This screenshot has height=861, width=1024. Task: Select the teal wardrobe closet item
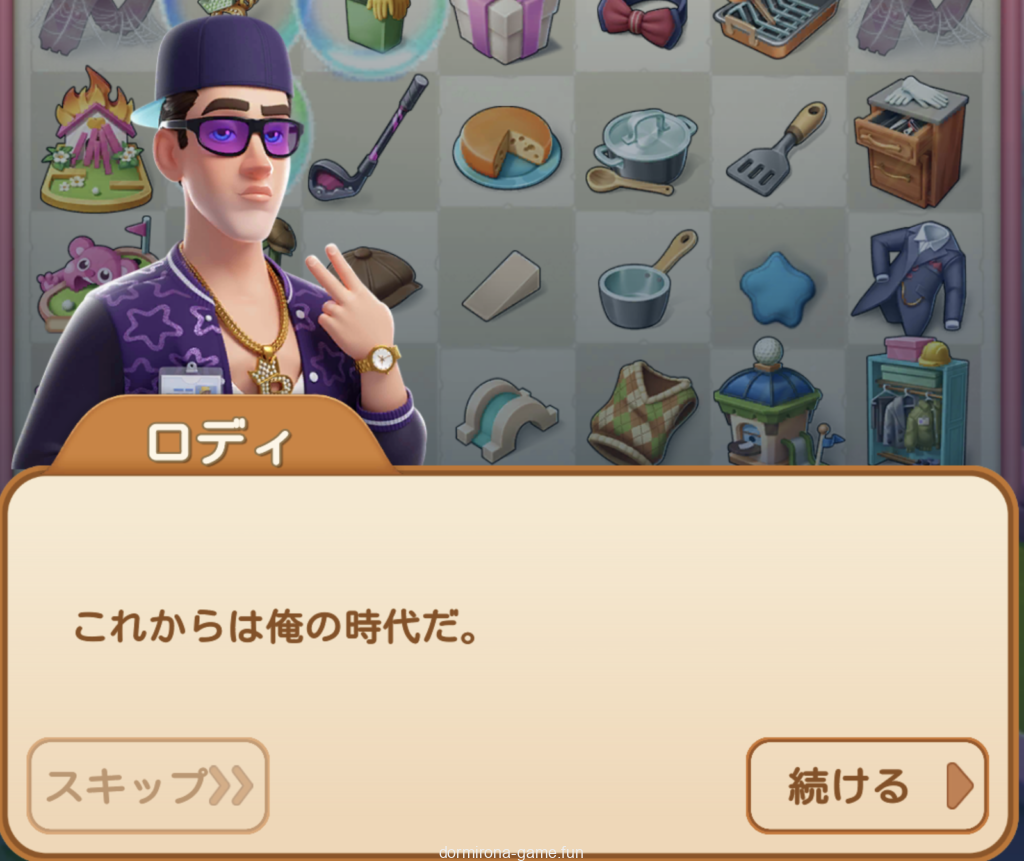pos(916,402)
